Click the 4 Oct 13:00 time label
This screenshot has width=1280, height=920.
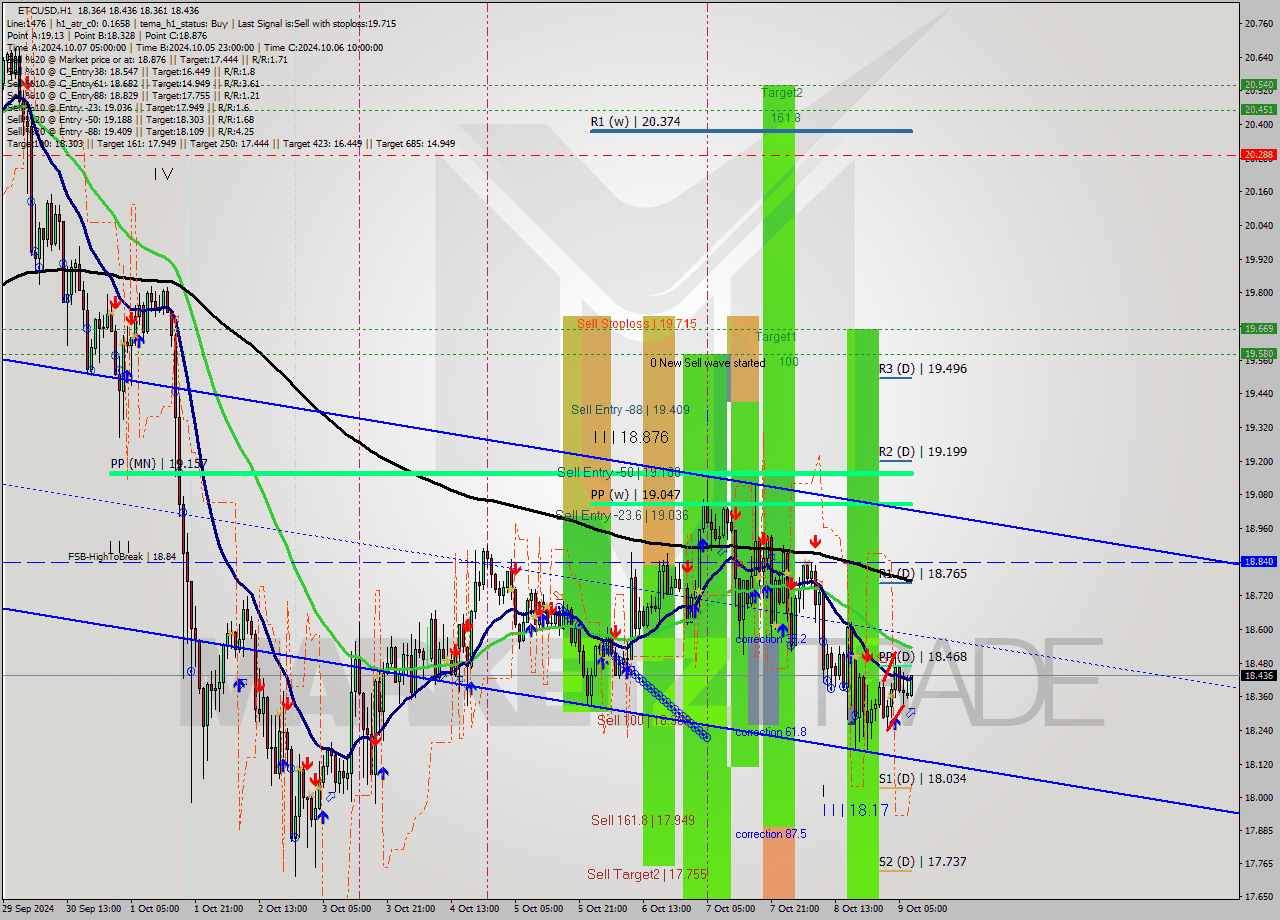coord(474,909)
